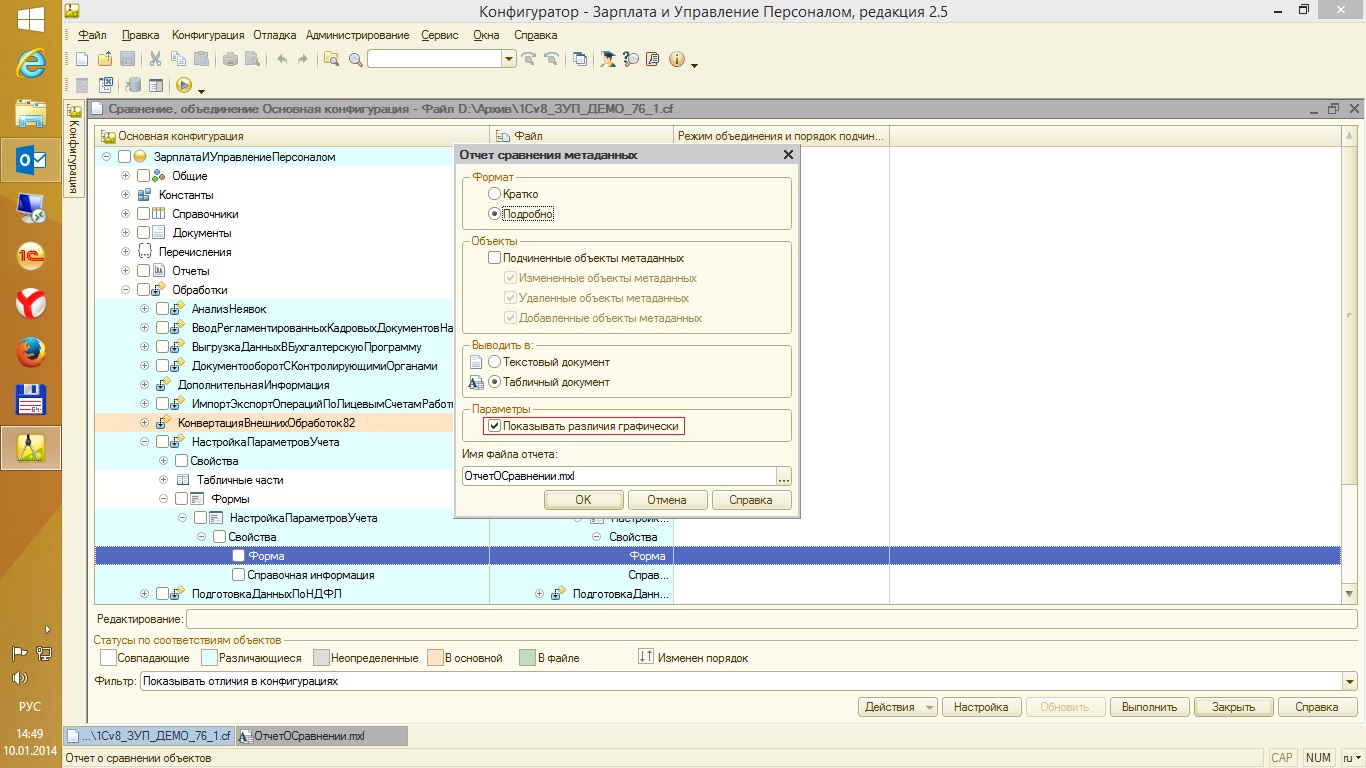Click Start debugging play icon
The height and width of the screenshot is (768, 1366).
(x=184, y=86)
